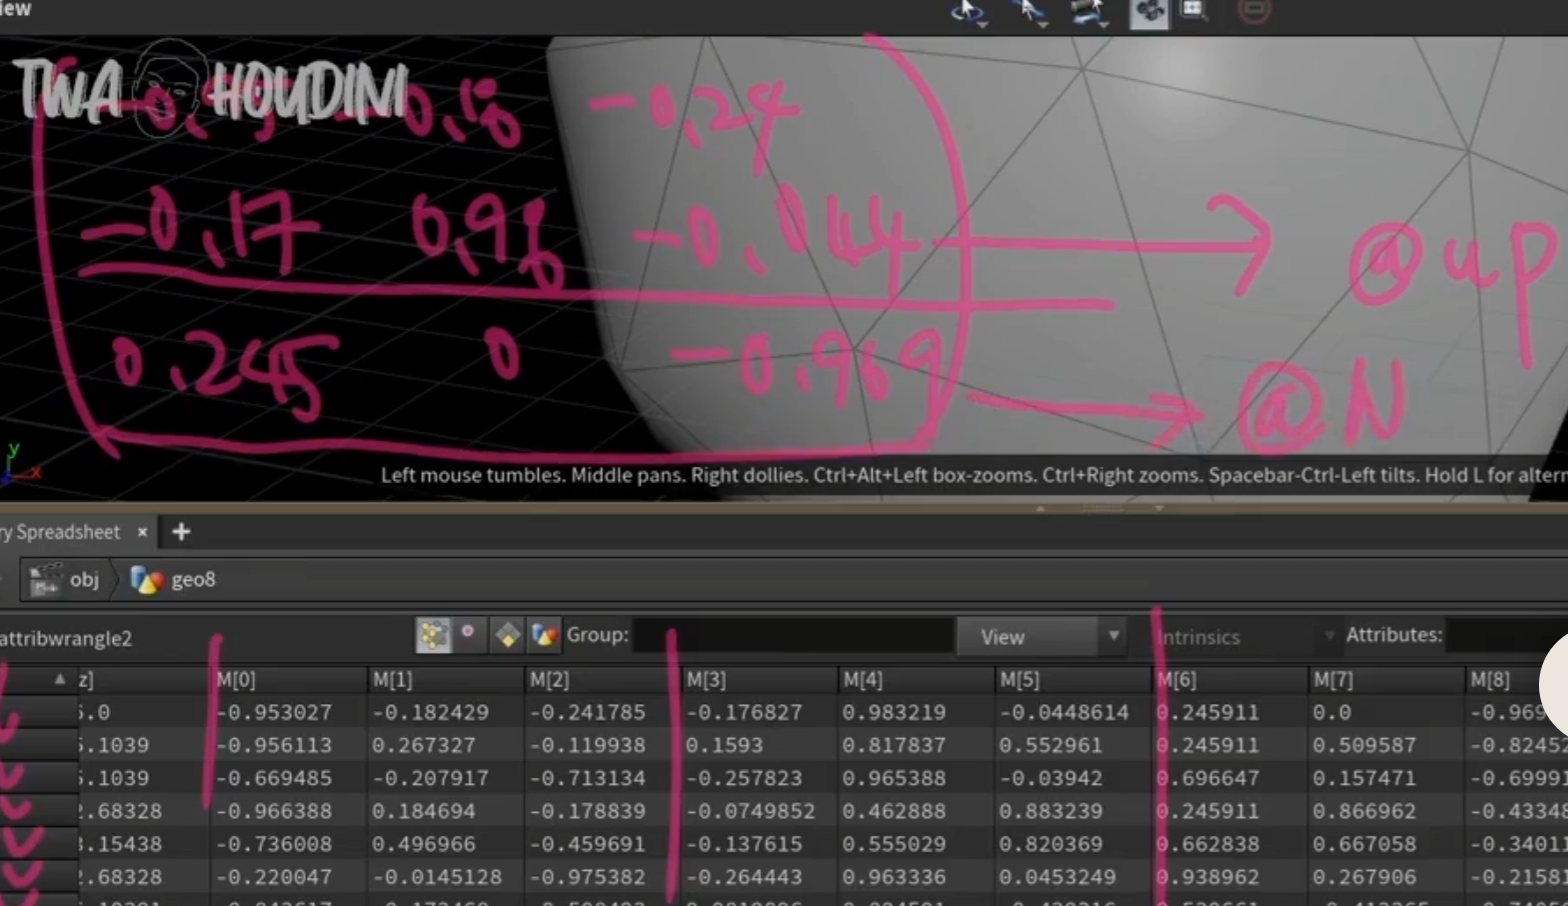Click the M[7] column header
The height and width of the screenshot is (906, 1568).
click(x=1388, y=680)
